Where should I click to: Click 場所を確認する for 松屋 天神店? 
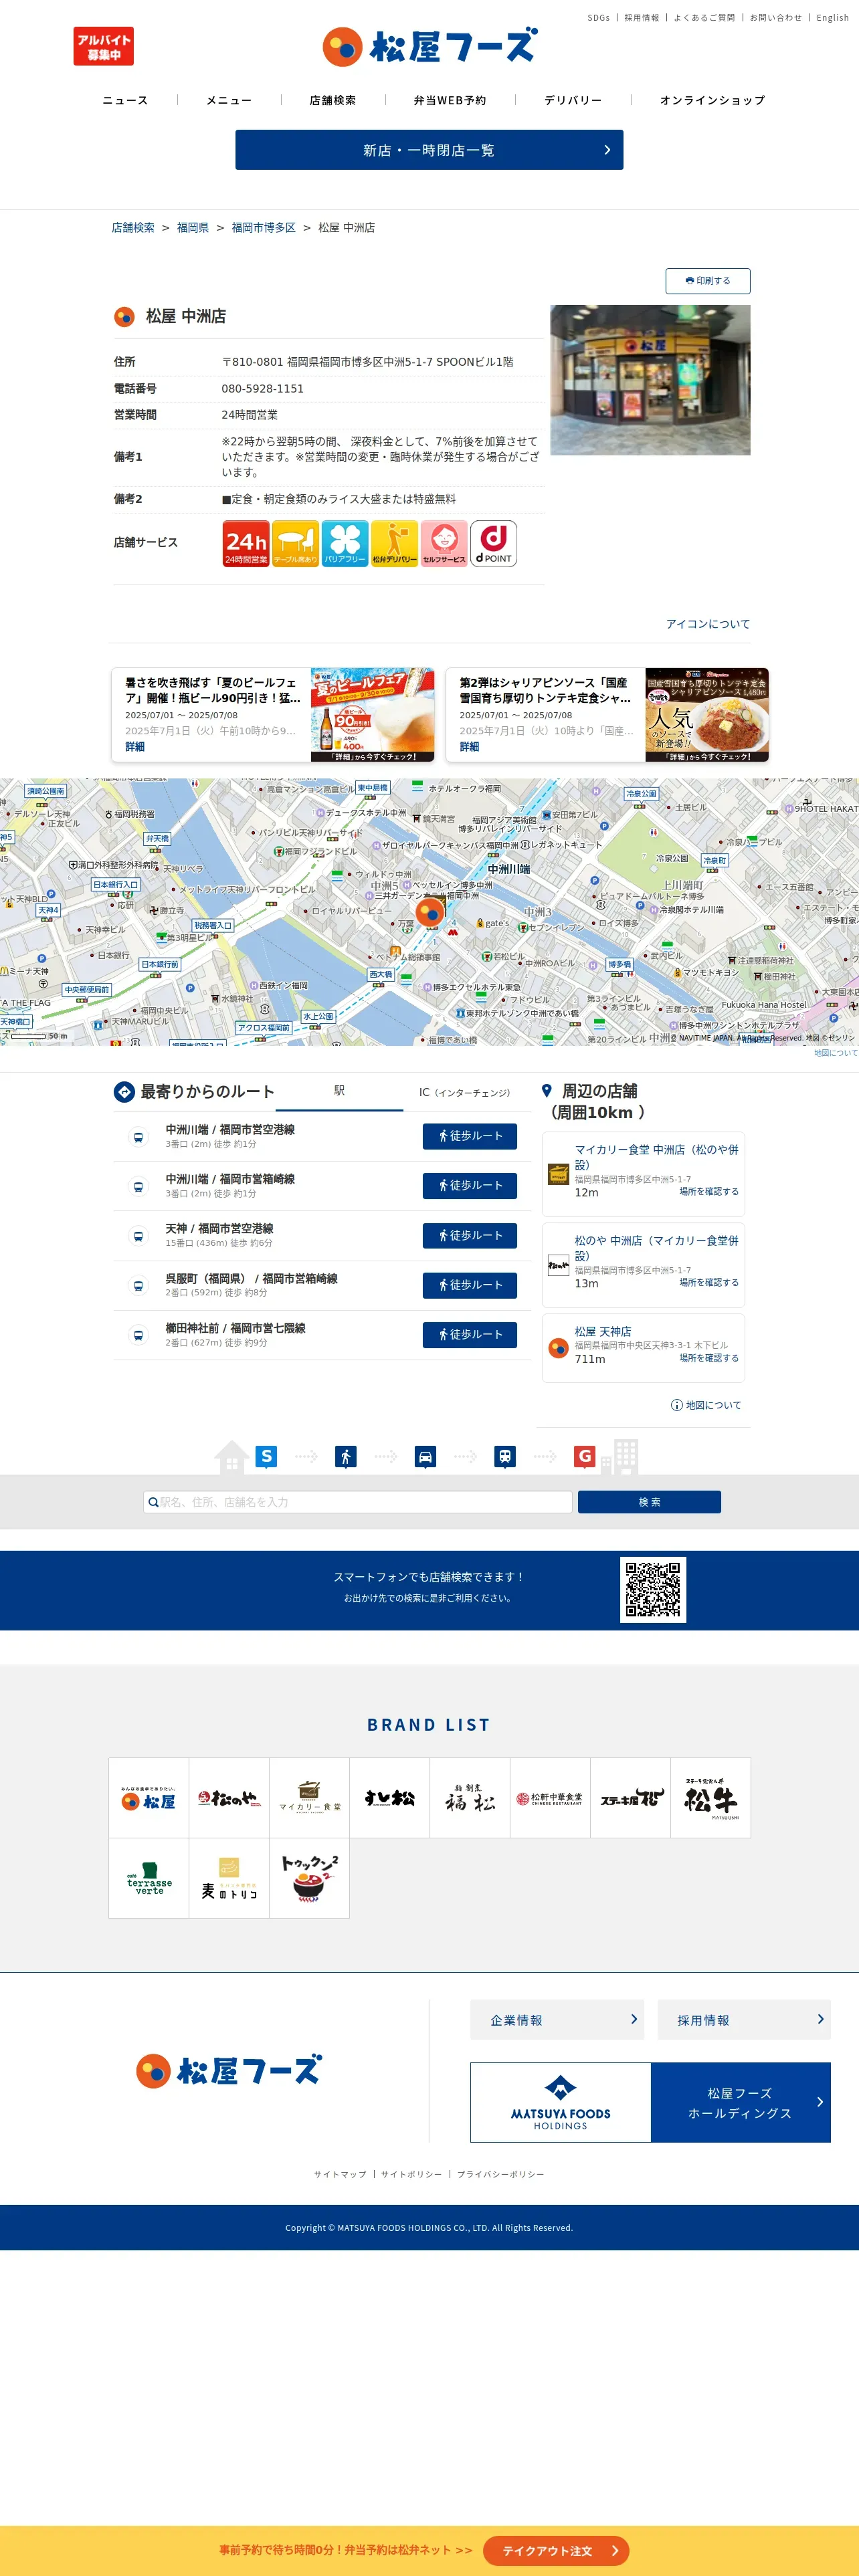click(709, 1358)
